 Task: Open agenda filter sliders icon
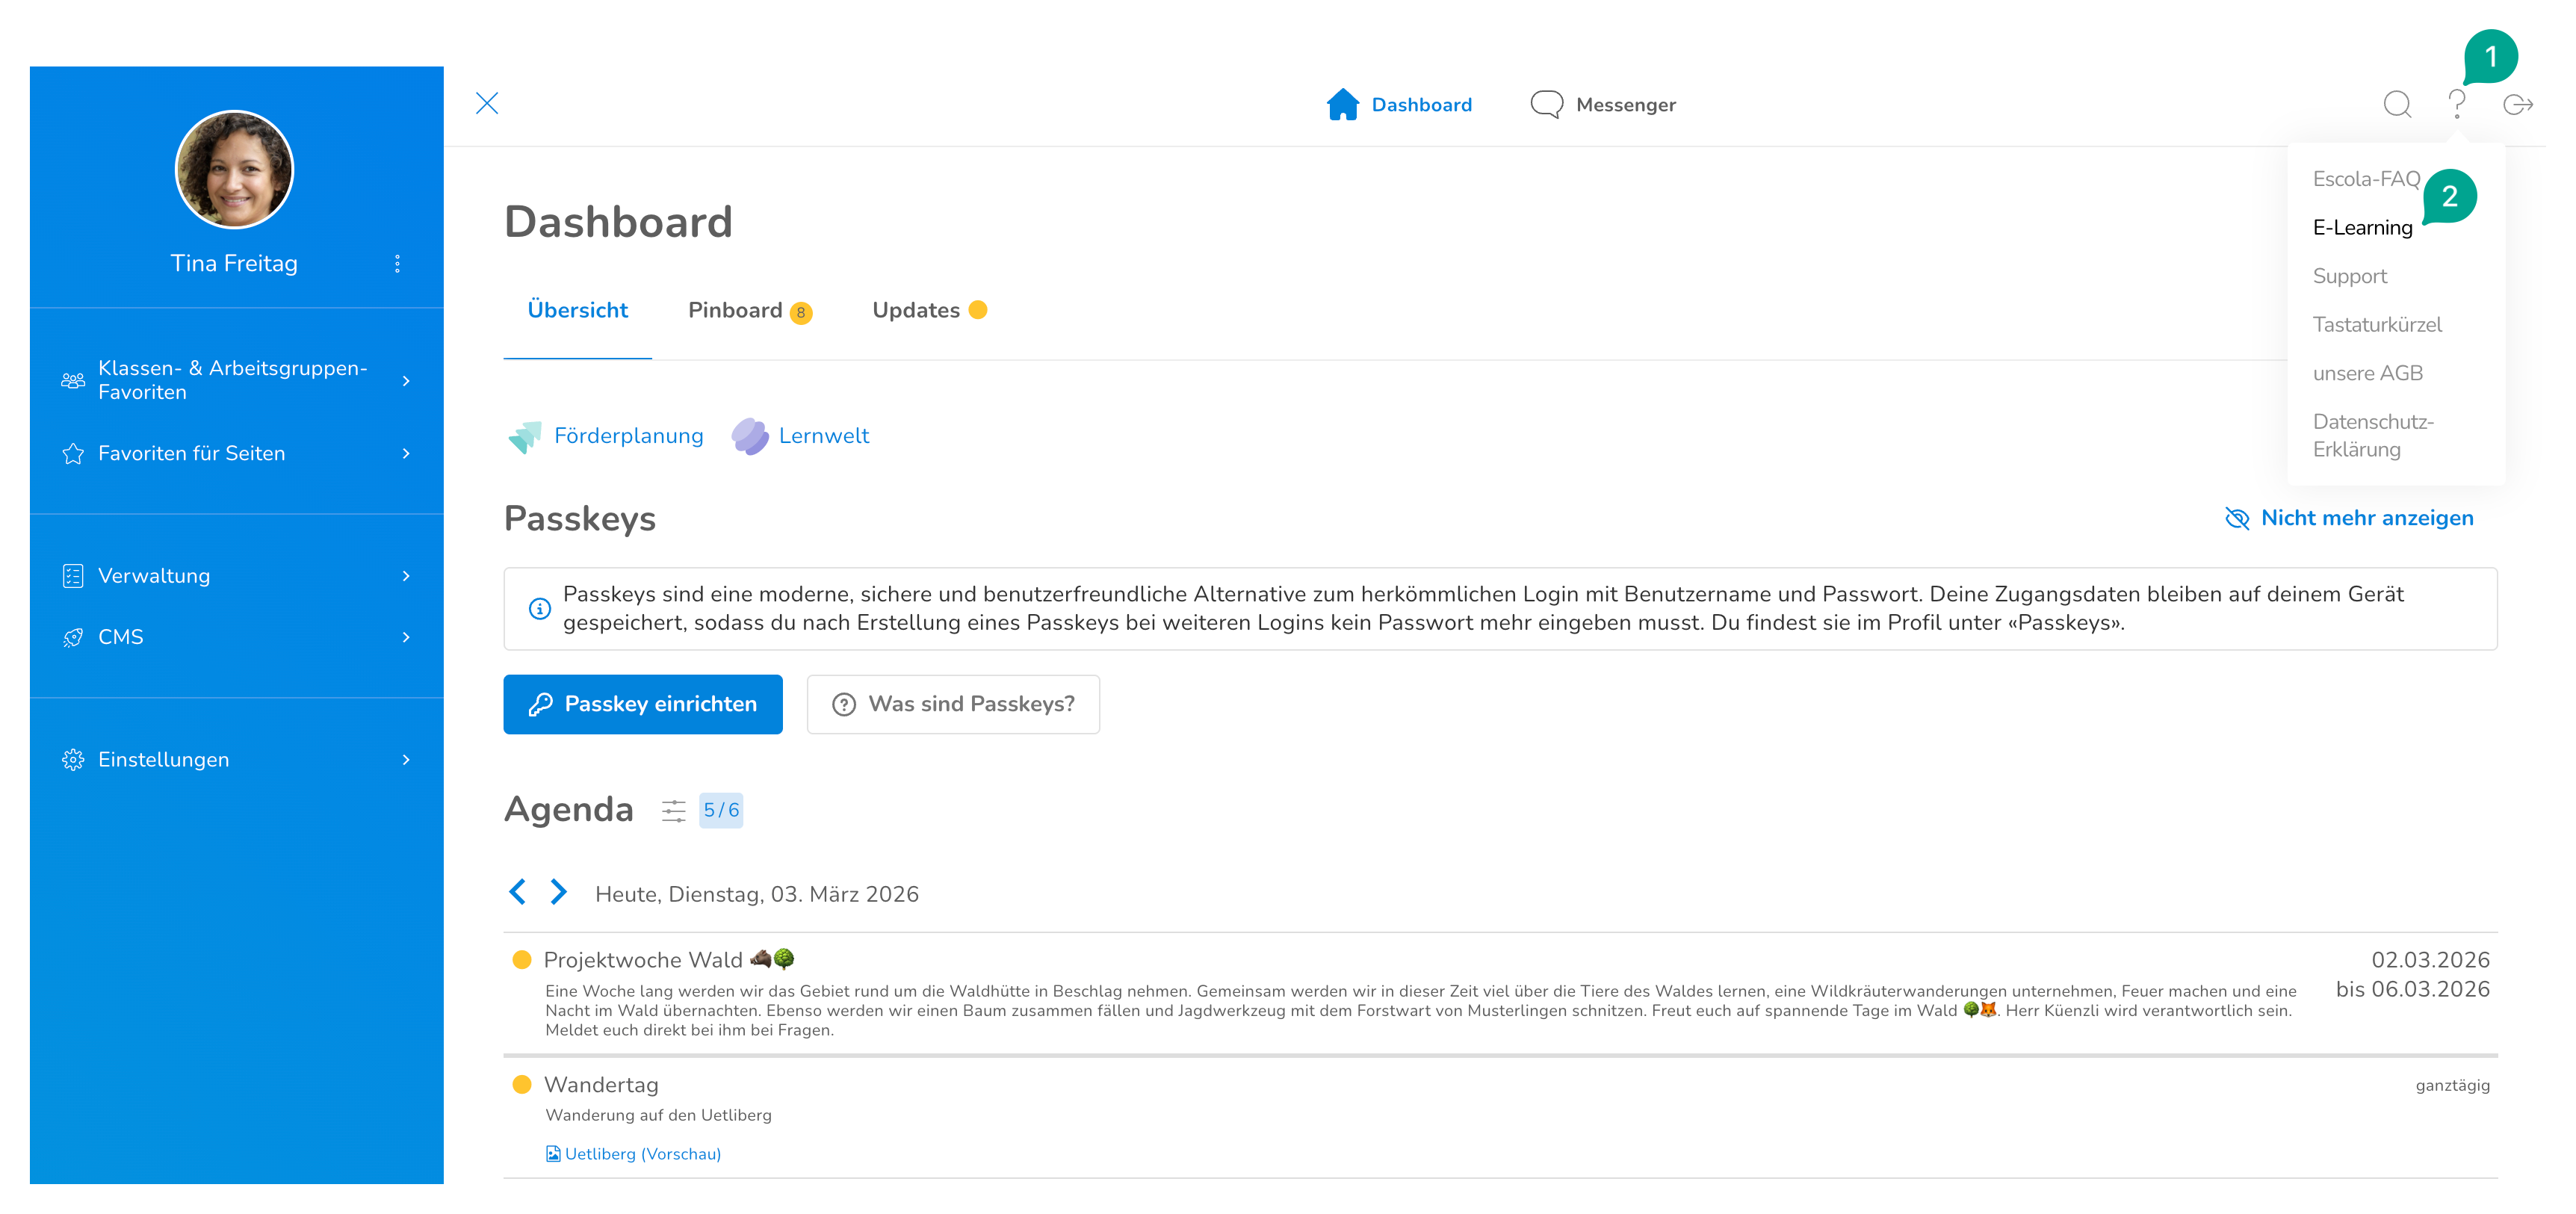(673, 810)
